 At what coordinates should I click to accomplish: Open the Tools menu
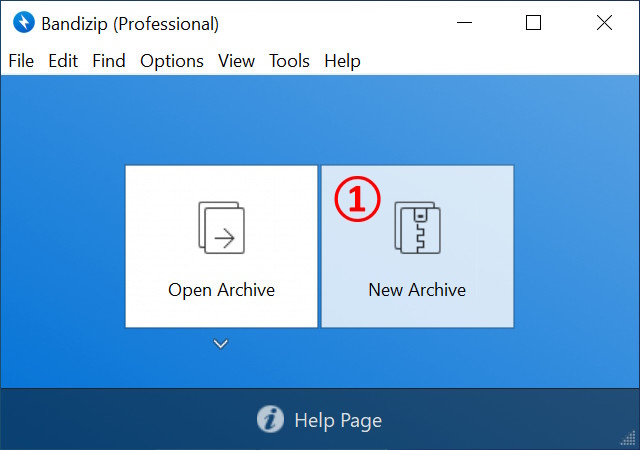pyautogui.click(x=289, y=61)
